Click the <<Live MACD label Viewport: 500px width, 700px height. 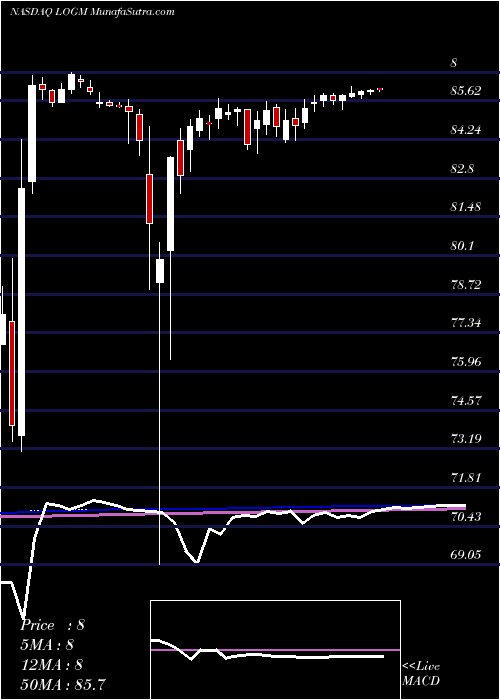coord(421,674)
